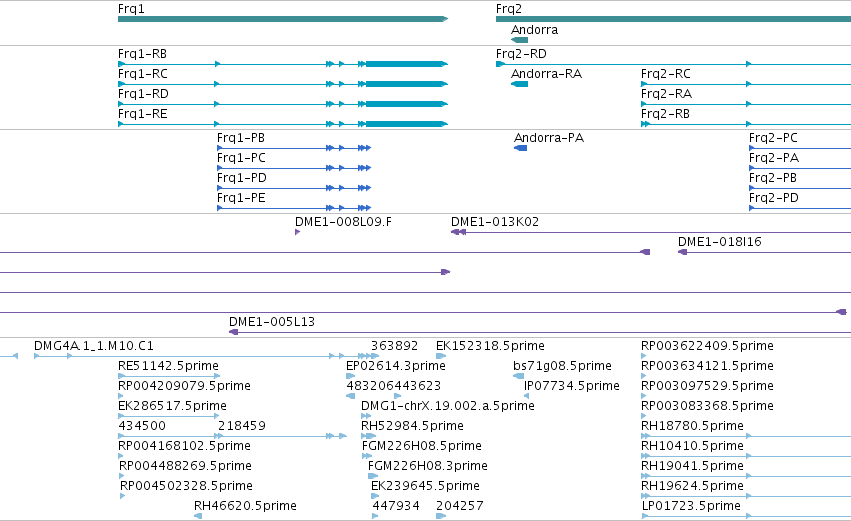Screen dimensions: 851x521
Task: Select the 363892 feature label
Action: [395, 346]
